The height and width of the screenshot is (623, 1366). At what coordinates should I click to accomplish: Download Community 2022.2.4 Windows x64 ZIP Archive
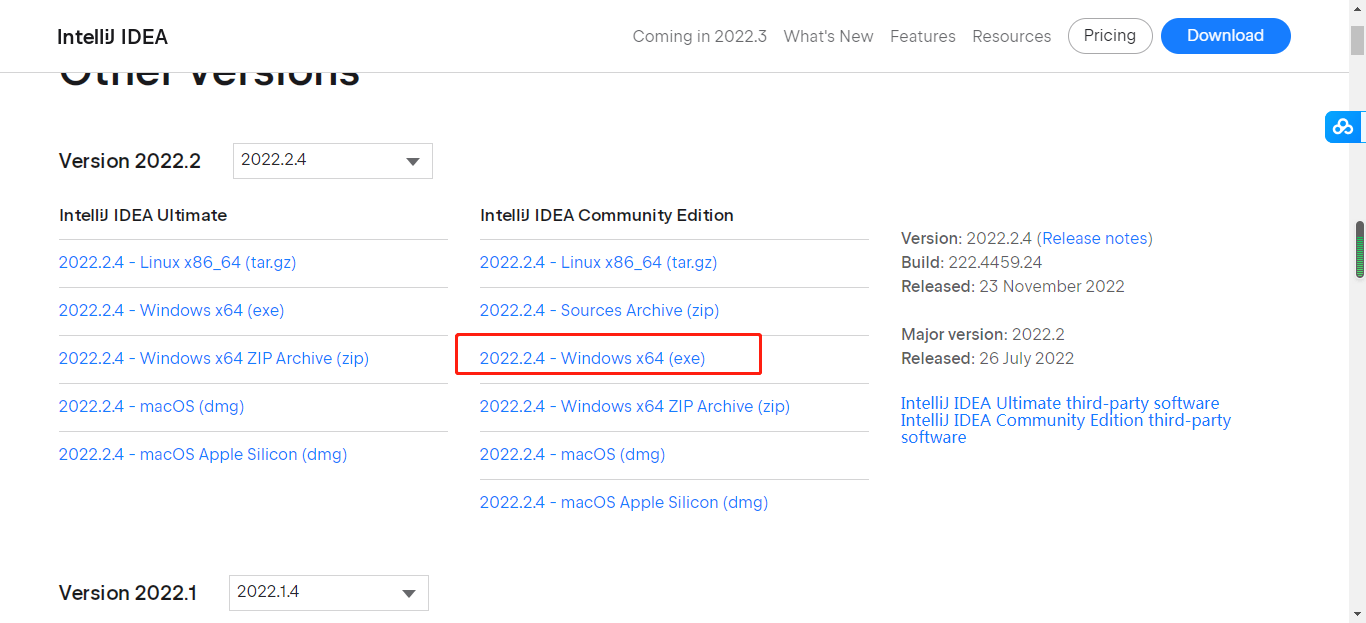point(635,406)
